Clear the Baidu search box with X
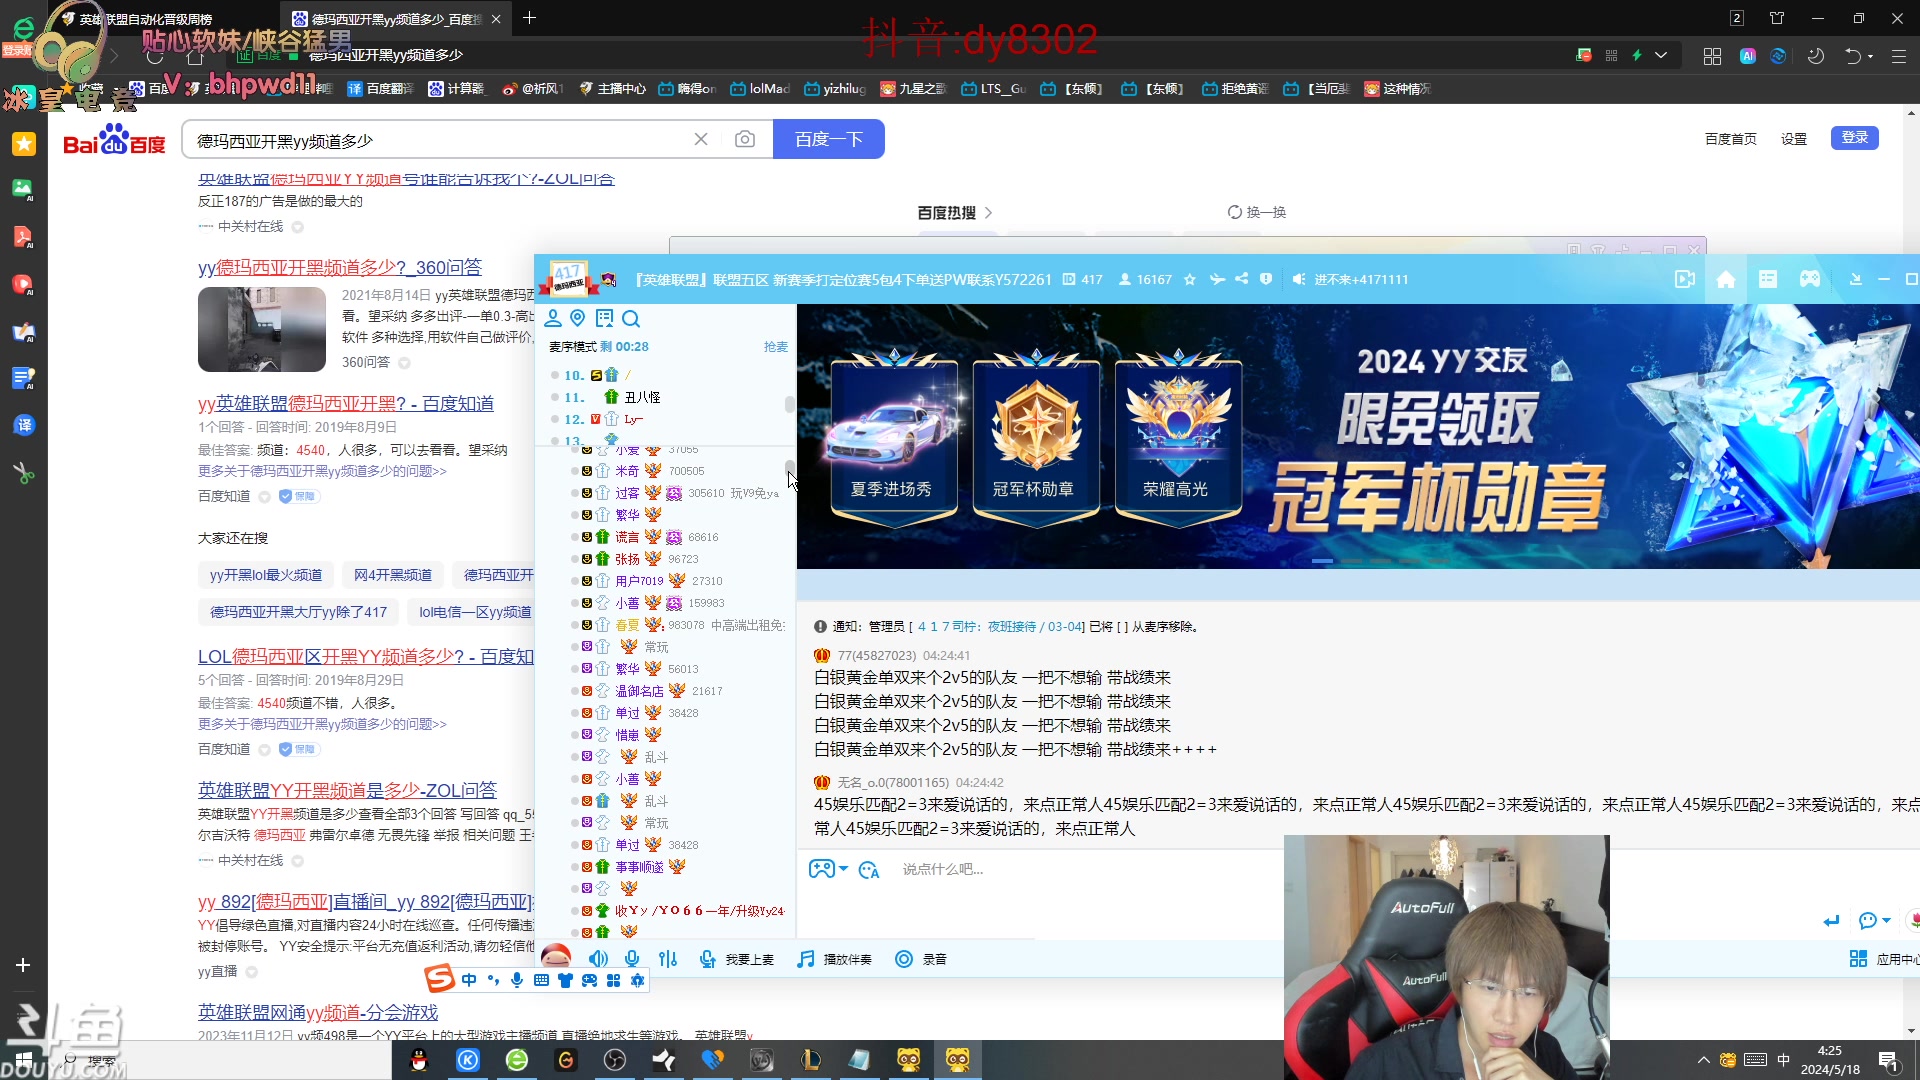Screen dimensions: 1920x1080 click(701, 139)
